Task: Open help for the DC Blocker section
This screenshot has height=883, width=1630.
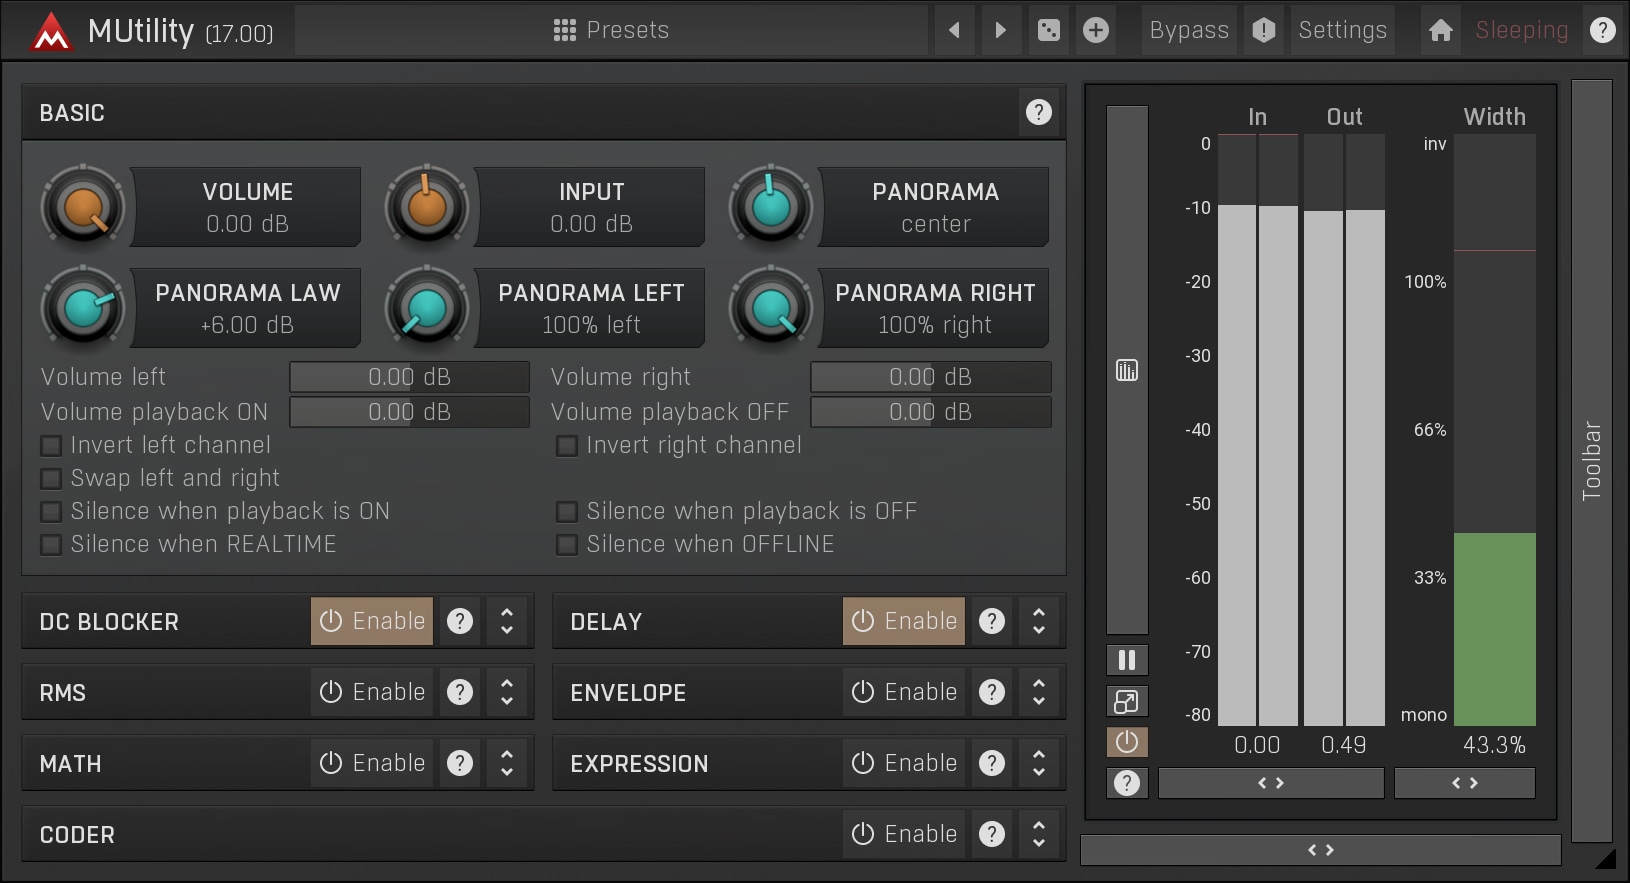Action: point(460,621)
